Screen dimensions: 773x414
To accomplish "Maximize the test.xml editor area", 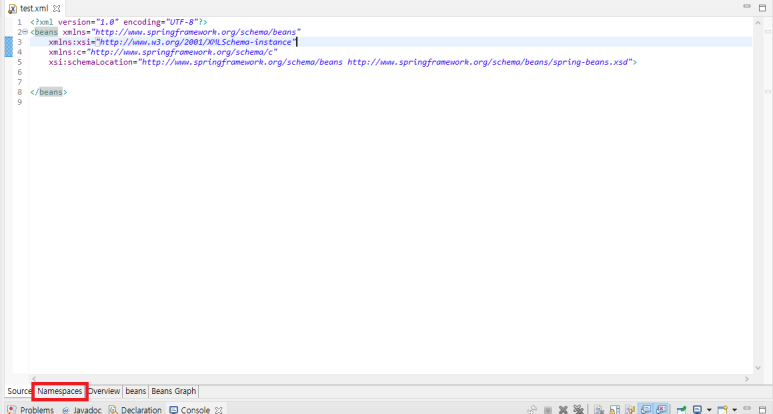I will 762,8.
